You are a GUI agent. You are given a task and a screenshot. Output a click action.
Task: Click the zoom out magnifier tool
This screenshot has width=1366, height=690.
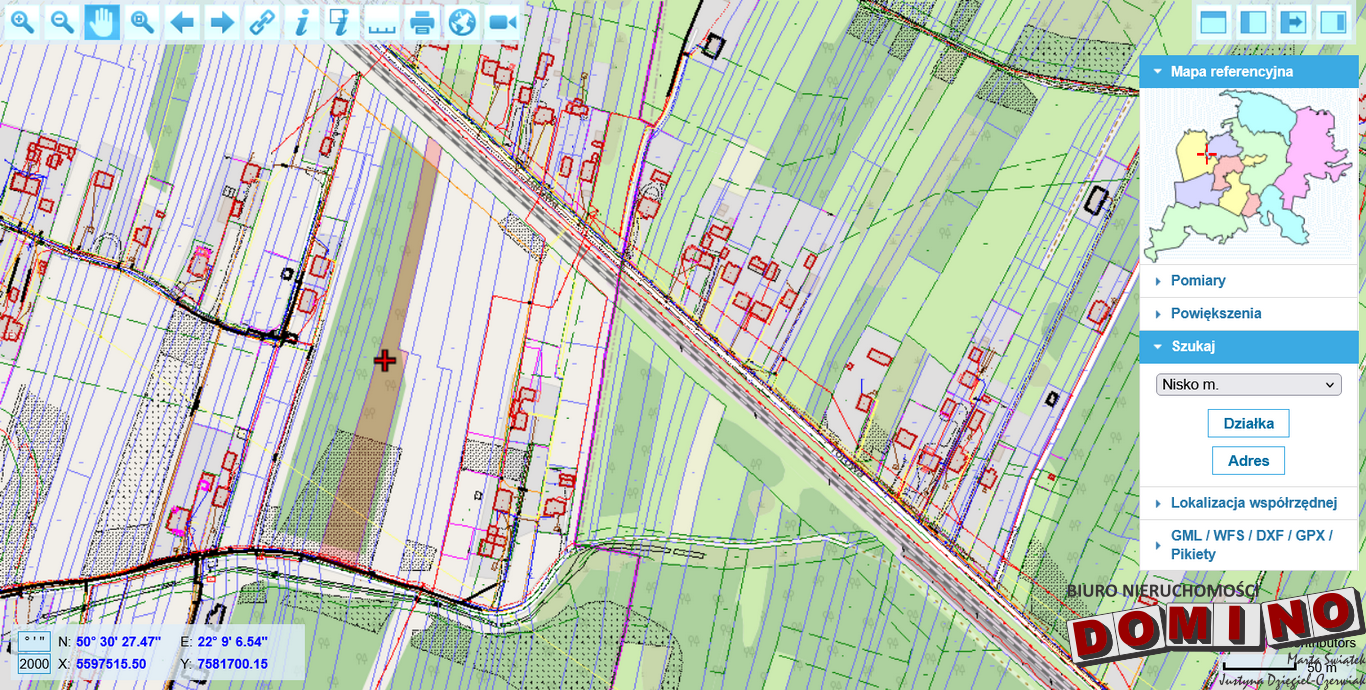point(62,22)
